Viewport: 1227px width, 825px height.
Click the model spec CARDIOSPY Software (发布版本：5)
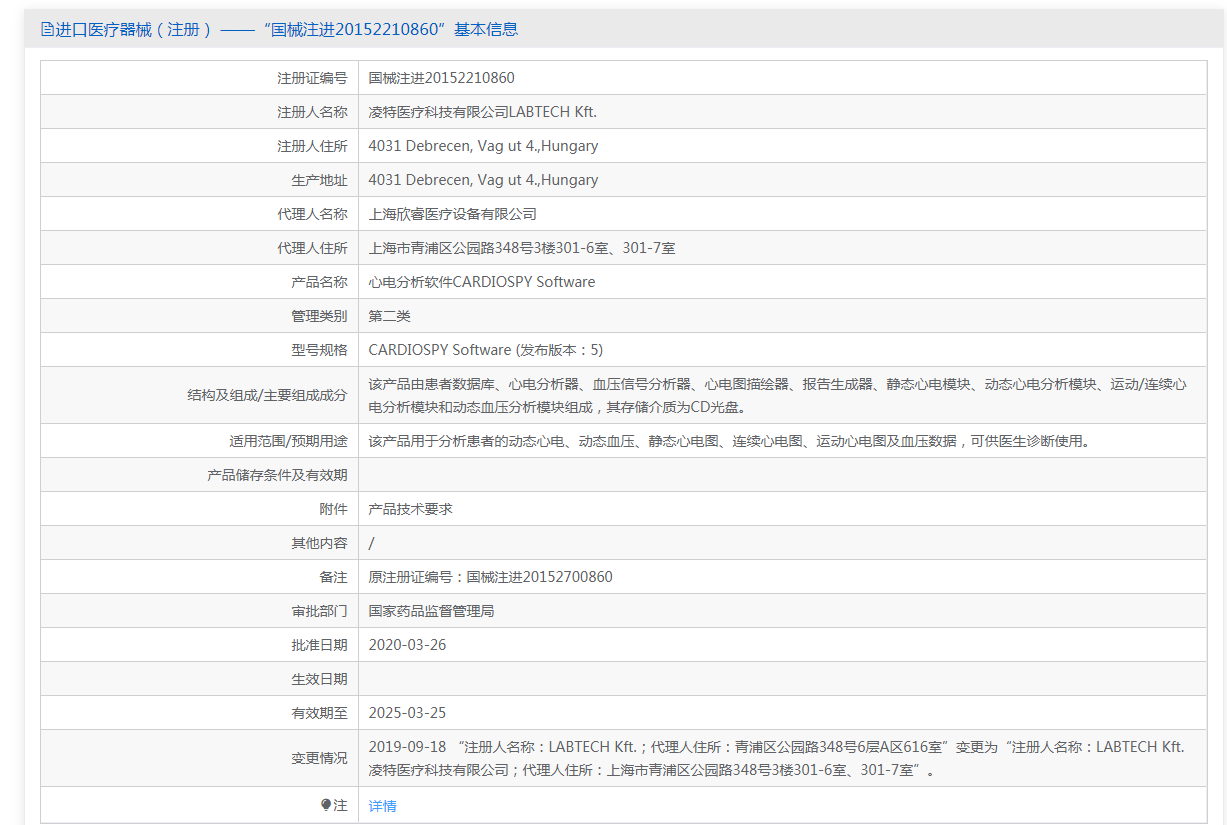pos(485,350)
